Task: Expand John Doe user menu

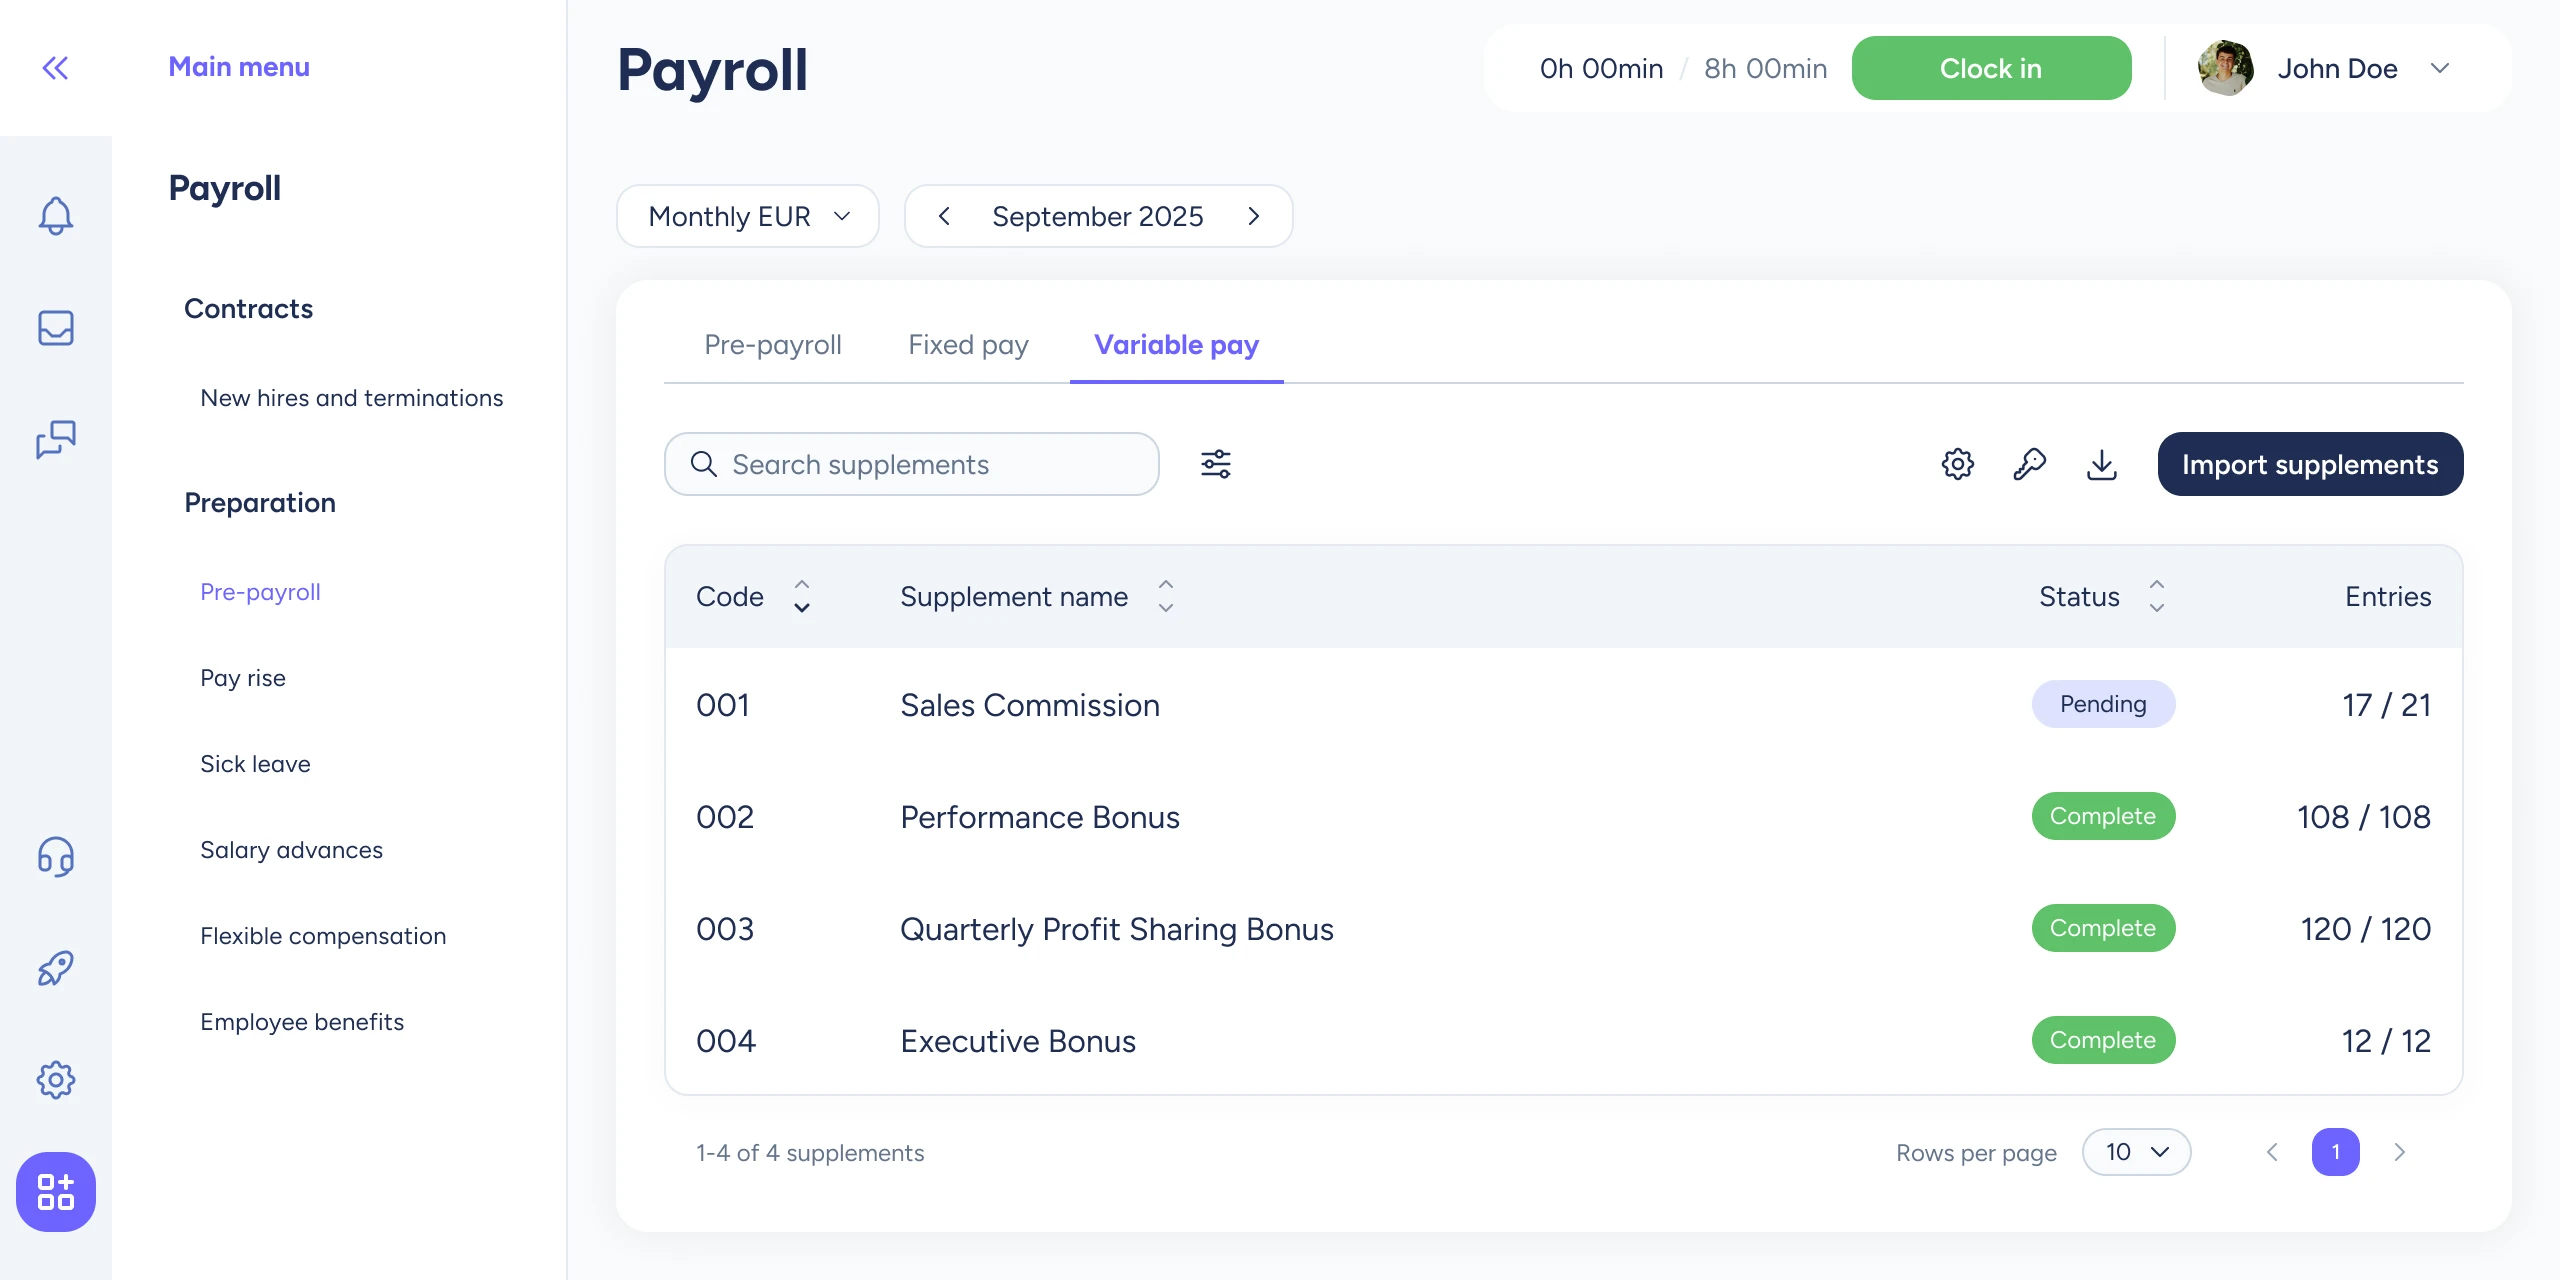Action: tap(2439, 68)
